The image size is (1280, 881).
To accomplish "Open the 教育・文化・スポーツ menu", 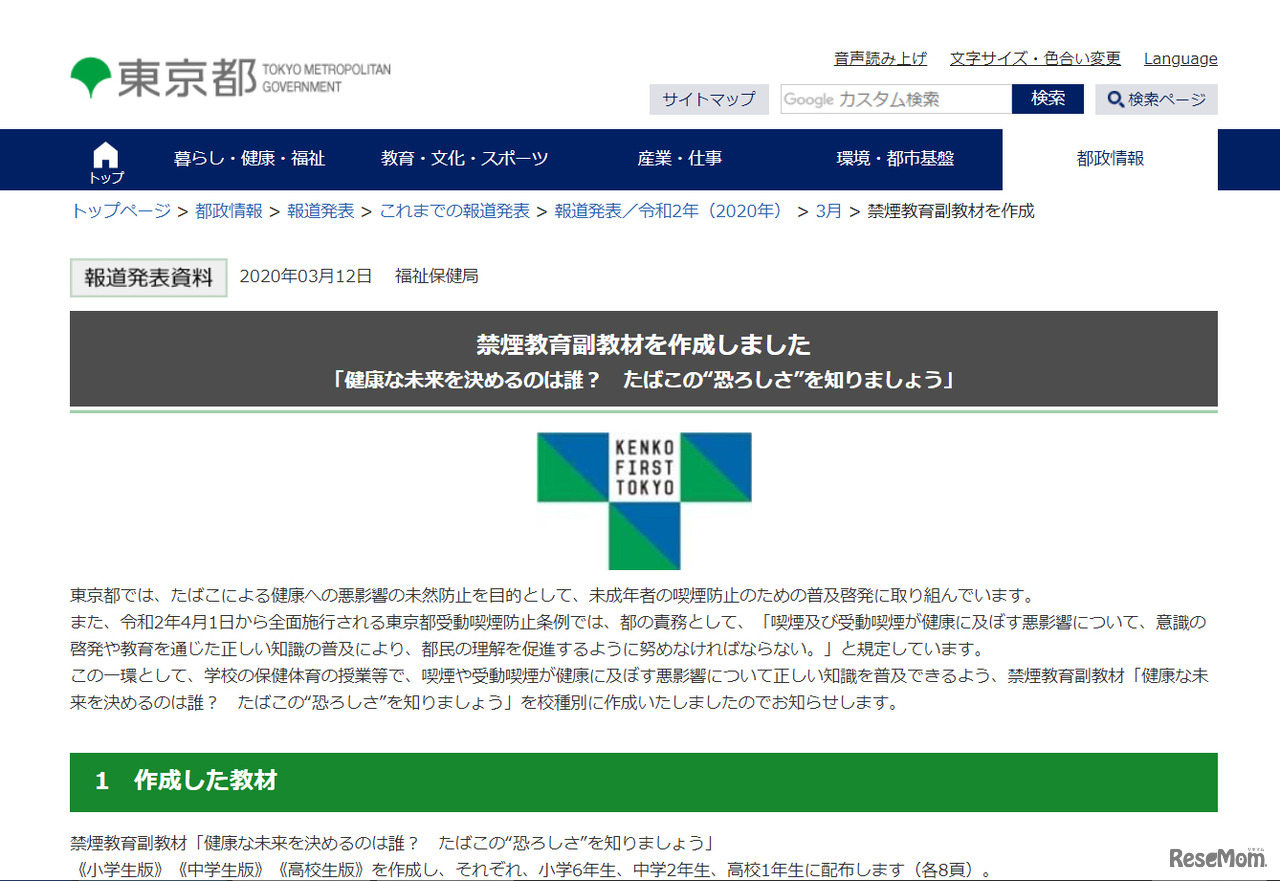I will [x=464, y=159].
